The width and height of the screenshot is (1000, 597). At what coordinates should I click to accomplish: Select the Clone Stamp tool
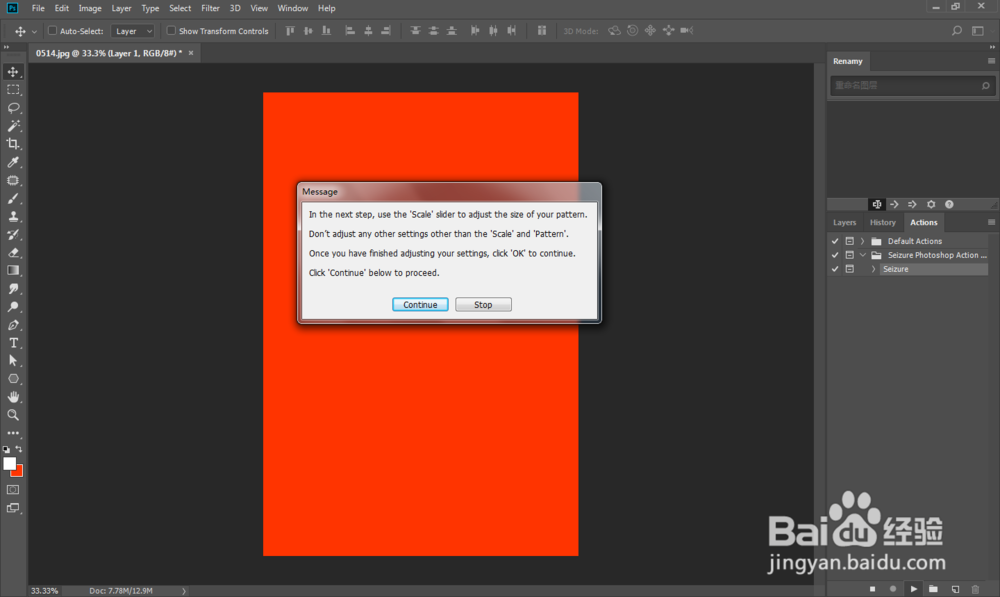13,217
